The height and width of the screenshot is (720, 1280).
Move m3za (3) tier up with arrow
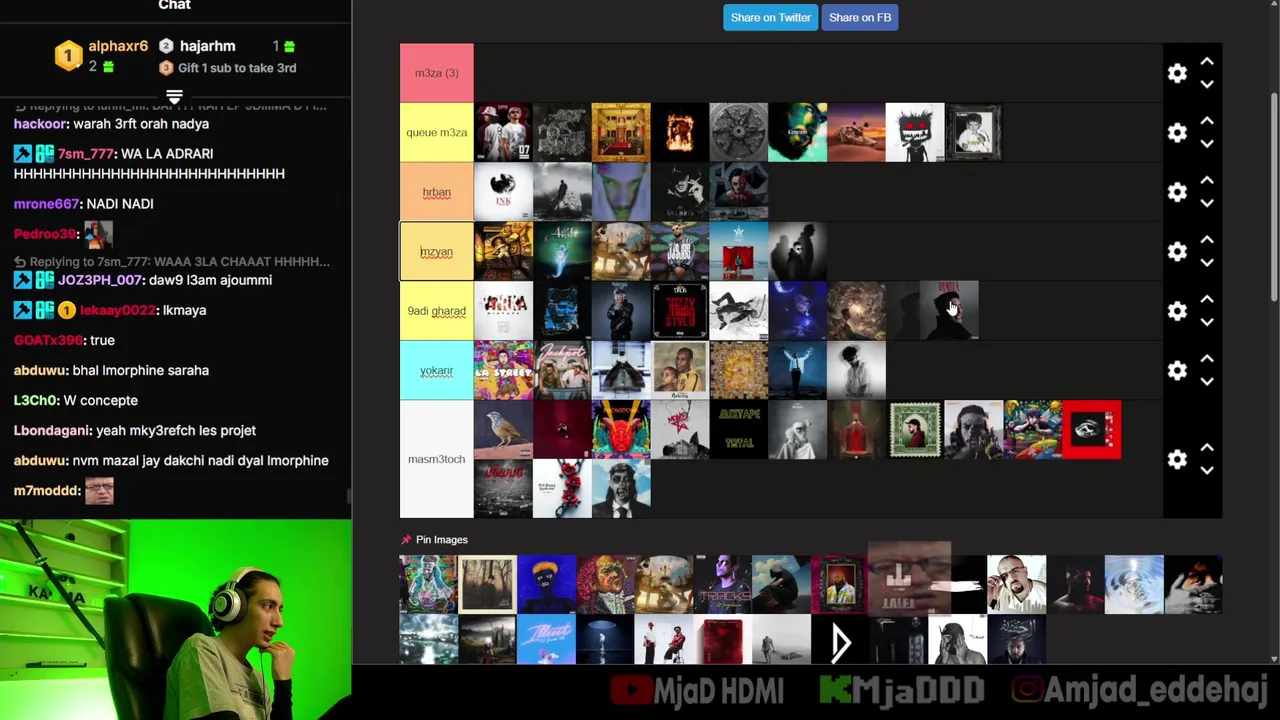coord(1207,62)
